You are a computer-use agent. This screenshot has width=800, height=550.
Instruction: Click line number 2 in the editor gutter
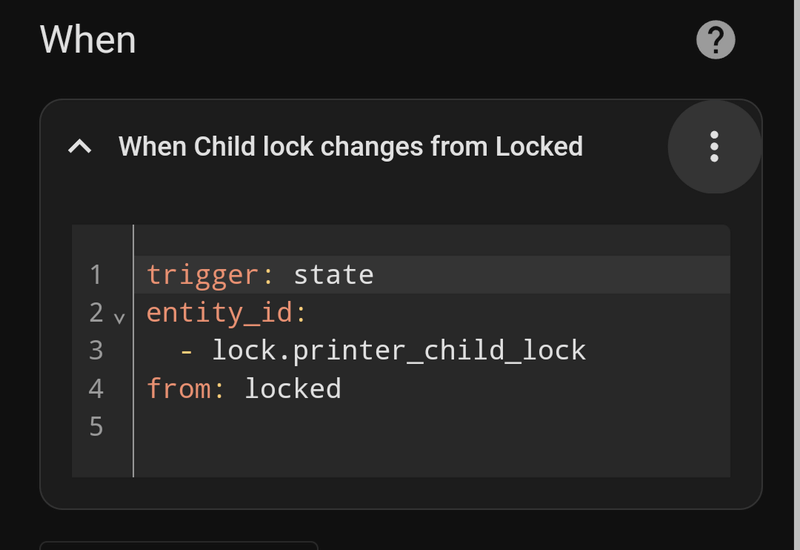96,312
